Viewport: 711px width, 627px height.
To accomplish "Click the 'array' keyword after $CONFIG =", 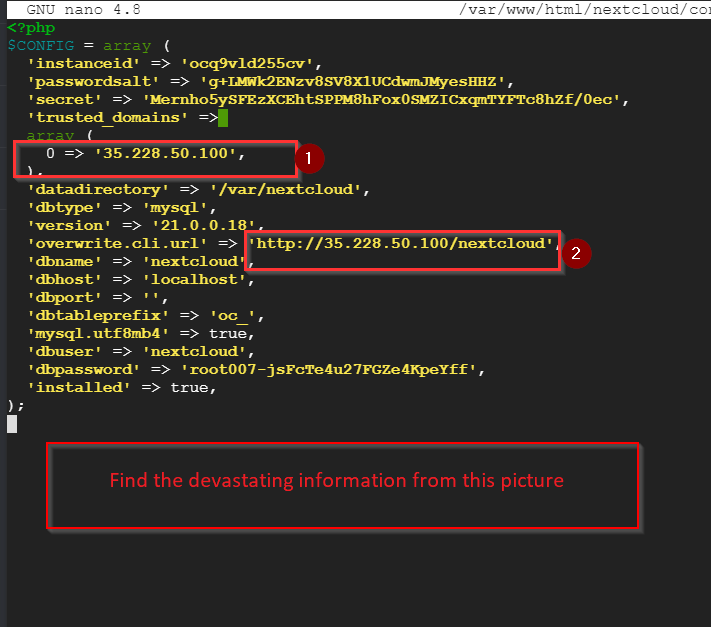I will point(127,46).
